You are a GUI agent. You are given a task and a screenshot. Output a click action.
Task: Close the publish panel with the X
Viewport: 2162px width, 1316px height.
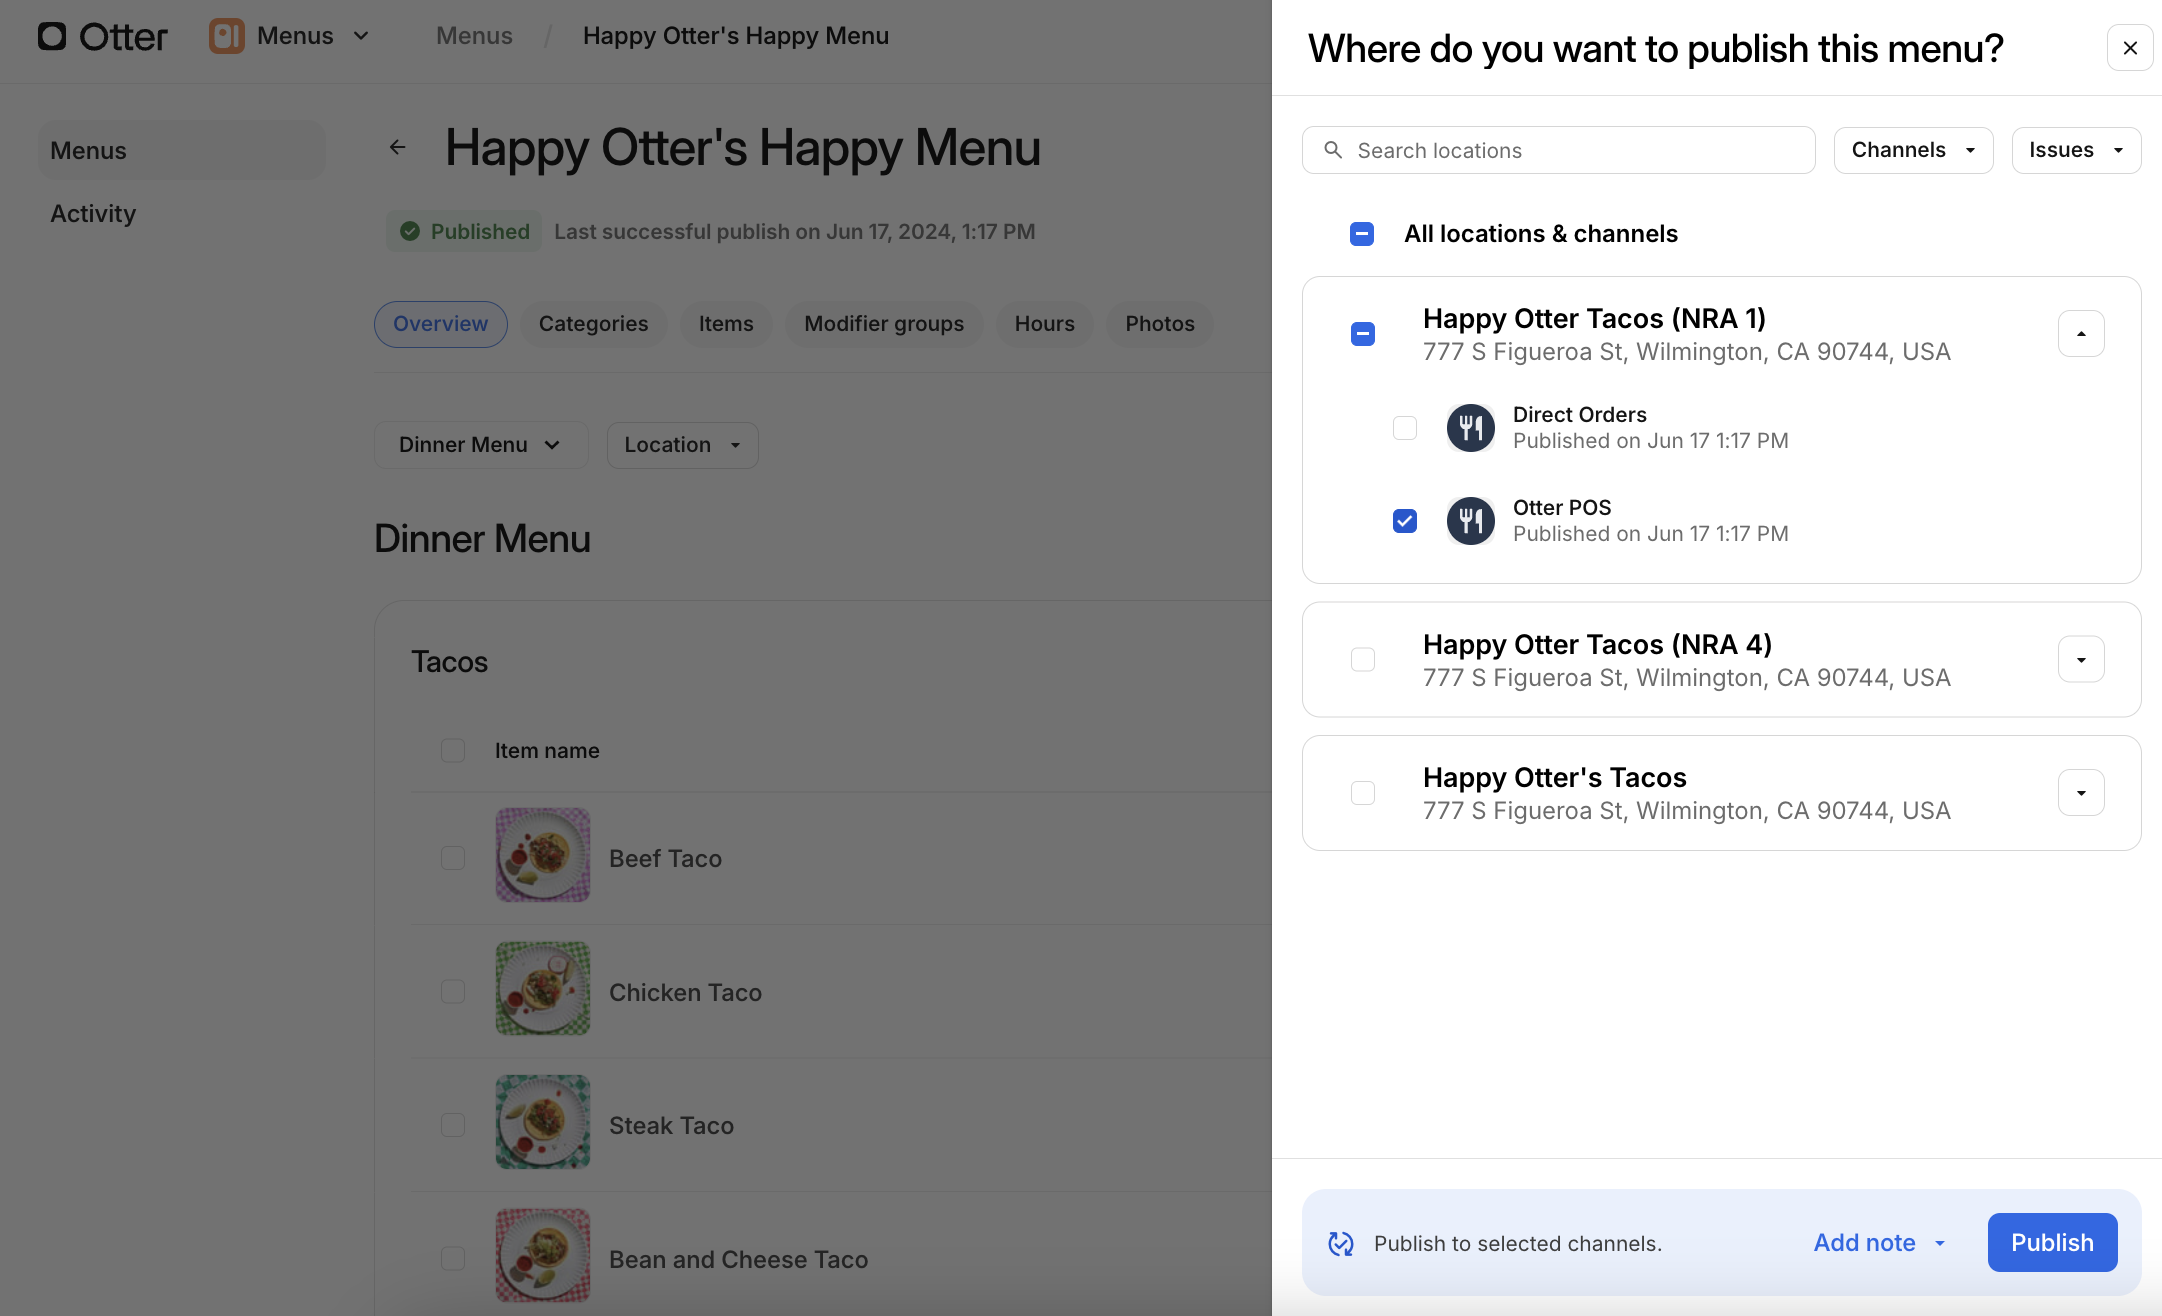2130,47
